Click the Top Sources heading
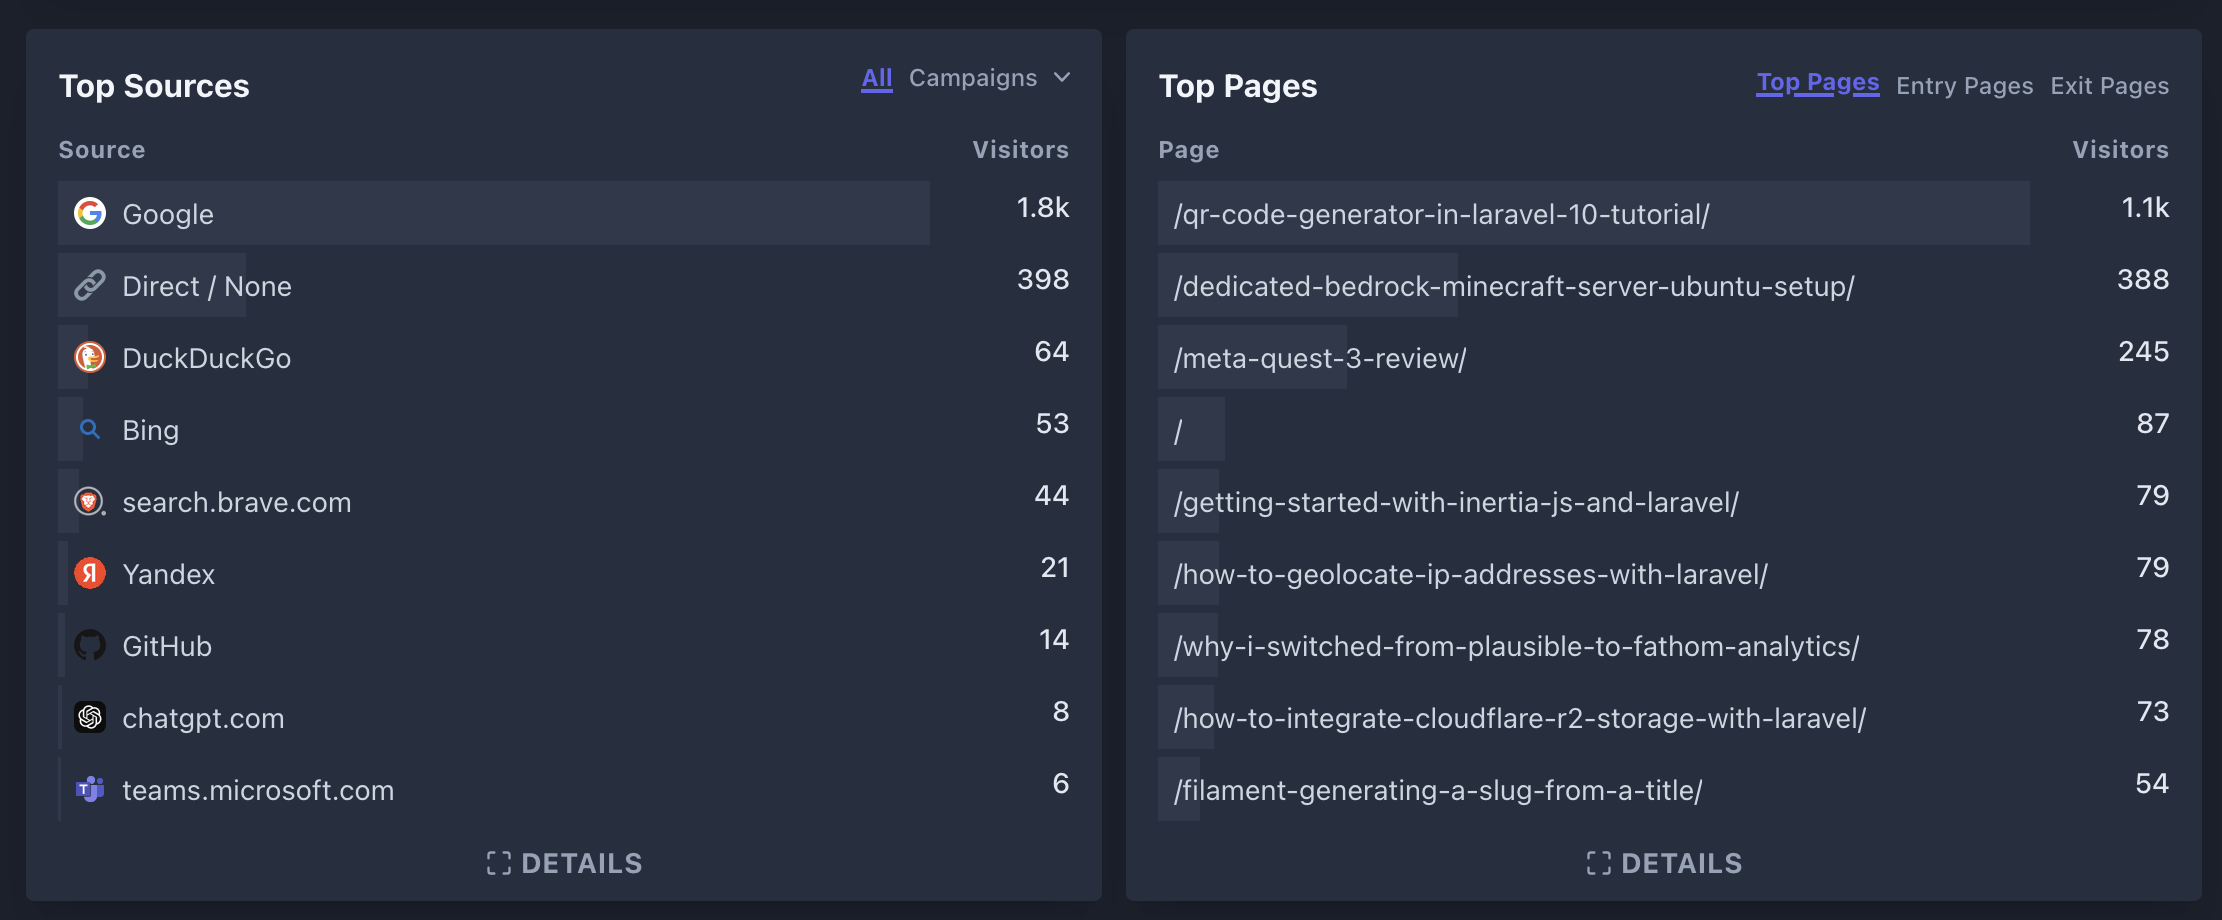2222x920 pixels. 154,86
